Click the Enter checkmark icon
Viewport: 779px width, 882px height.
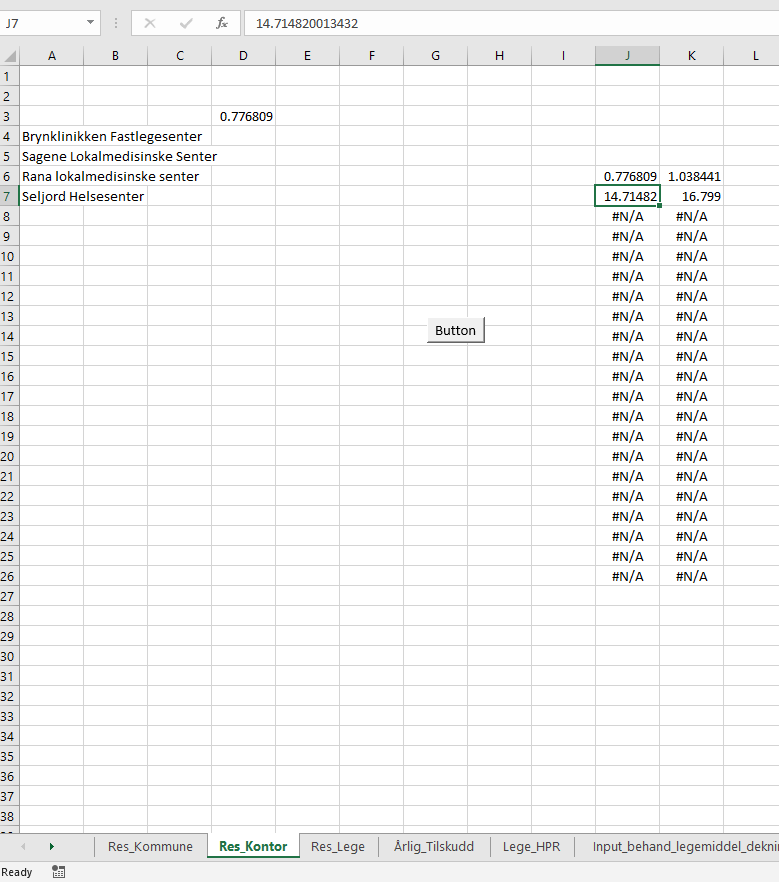[x=186, y=23]
